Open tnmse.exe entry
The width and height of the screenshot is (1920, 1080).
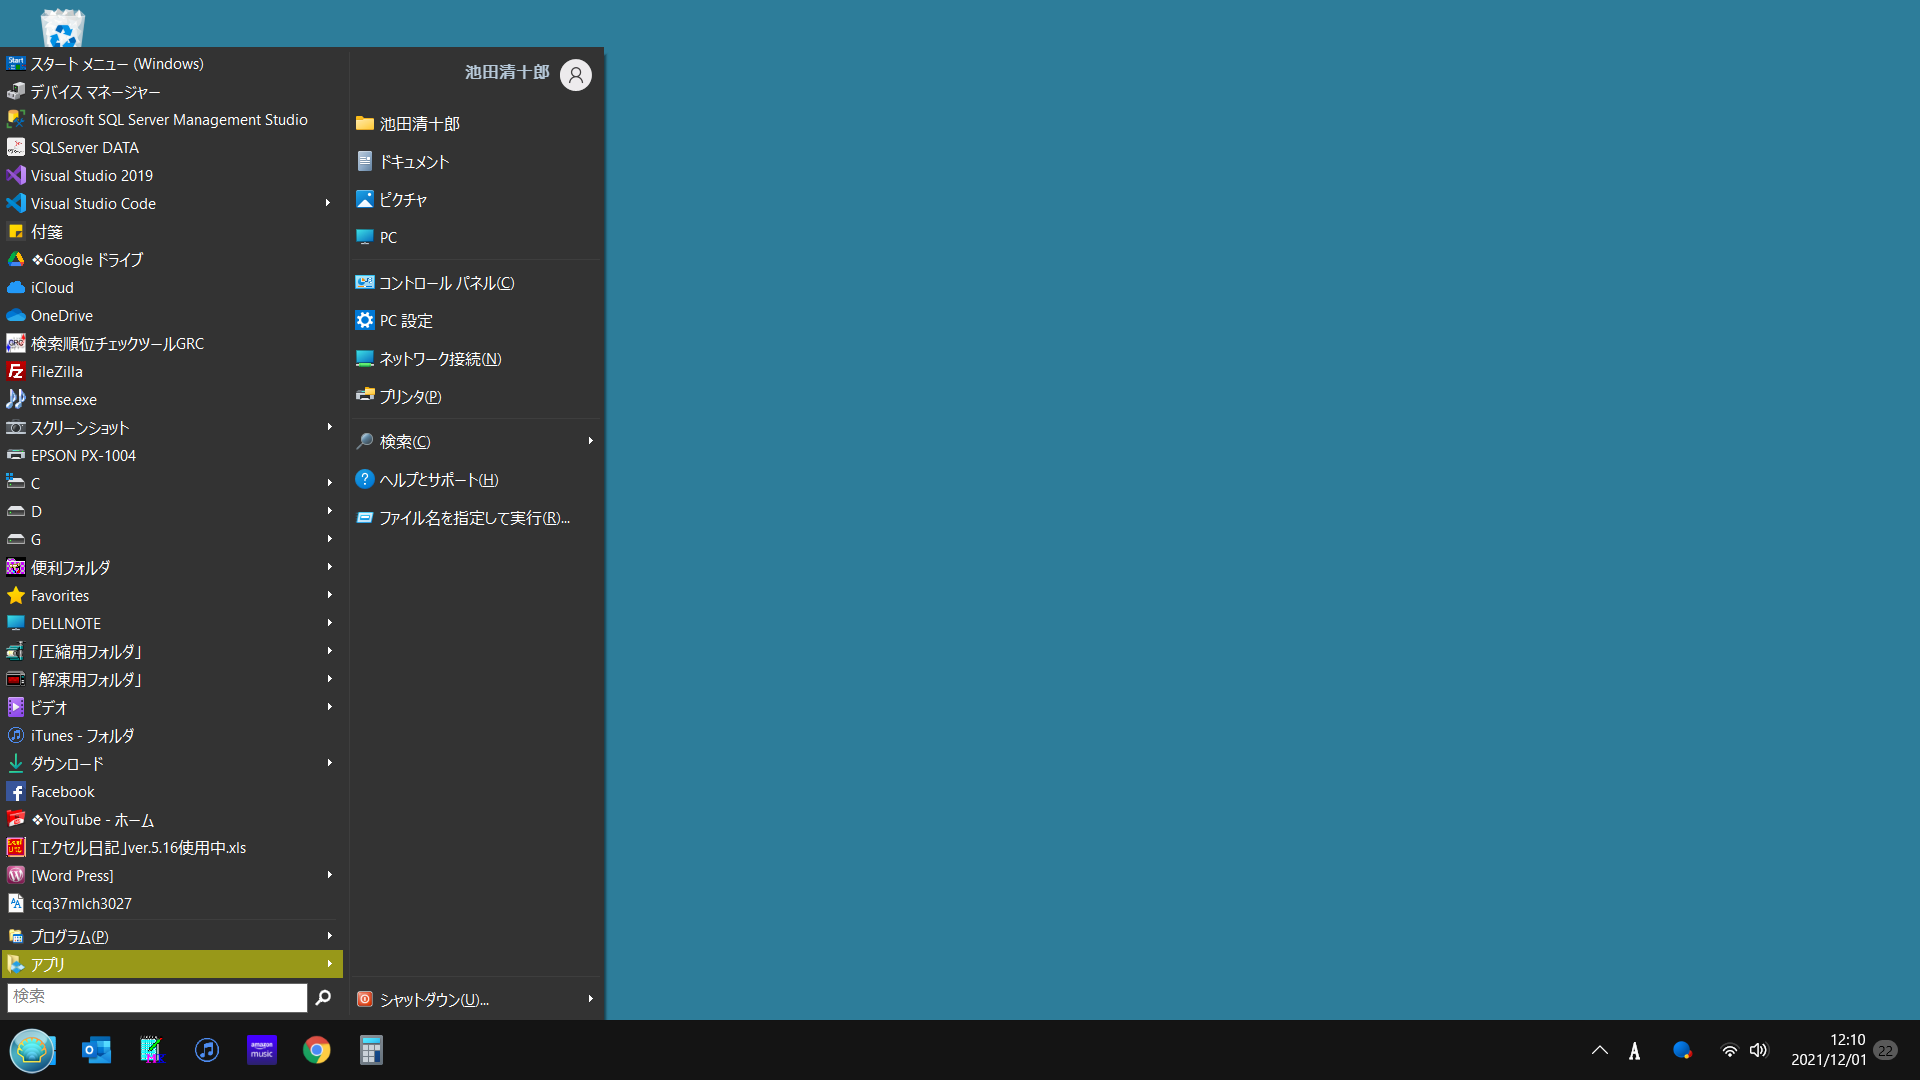tap(172, 399)
